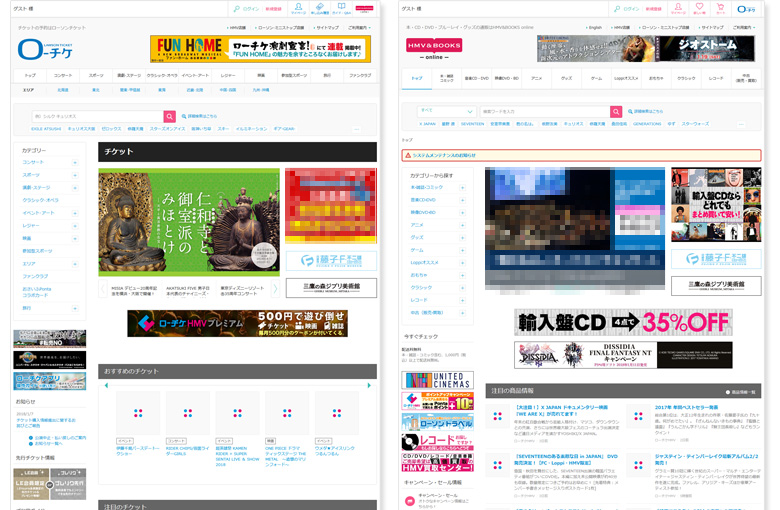780x510 pixels.
Task: Open the ジオストーム banner
Action: click(646, 48)
